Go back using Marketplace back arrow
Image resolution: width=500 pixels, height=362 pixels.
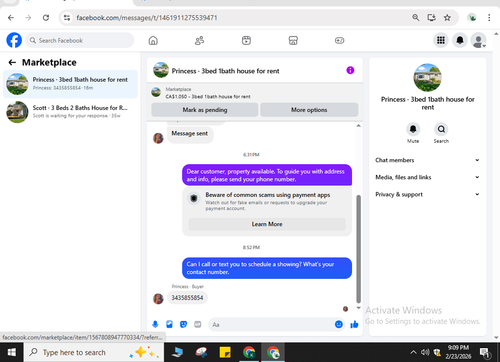pos(12,62)
